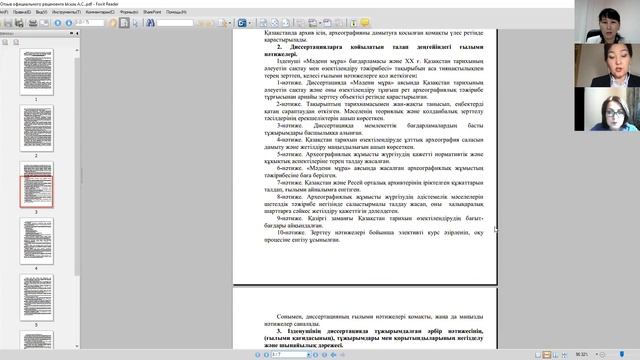Click the search text field

175,23
